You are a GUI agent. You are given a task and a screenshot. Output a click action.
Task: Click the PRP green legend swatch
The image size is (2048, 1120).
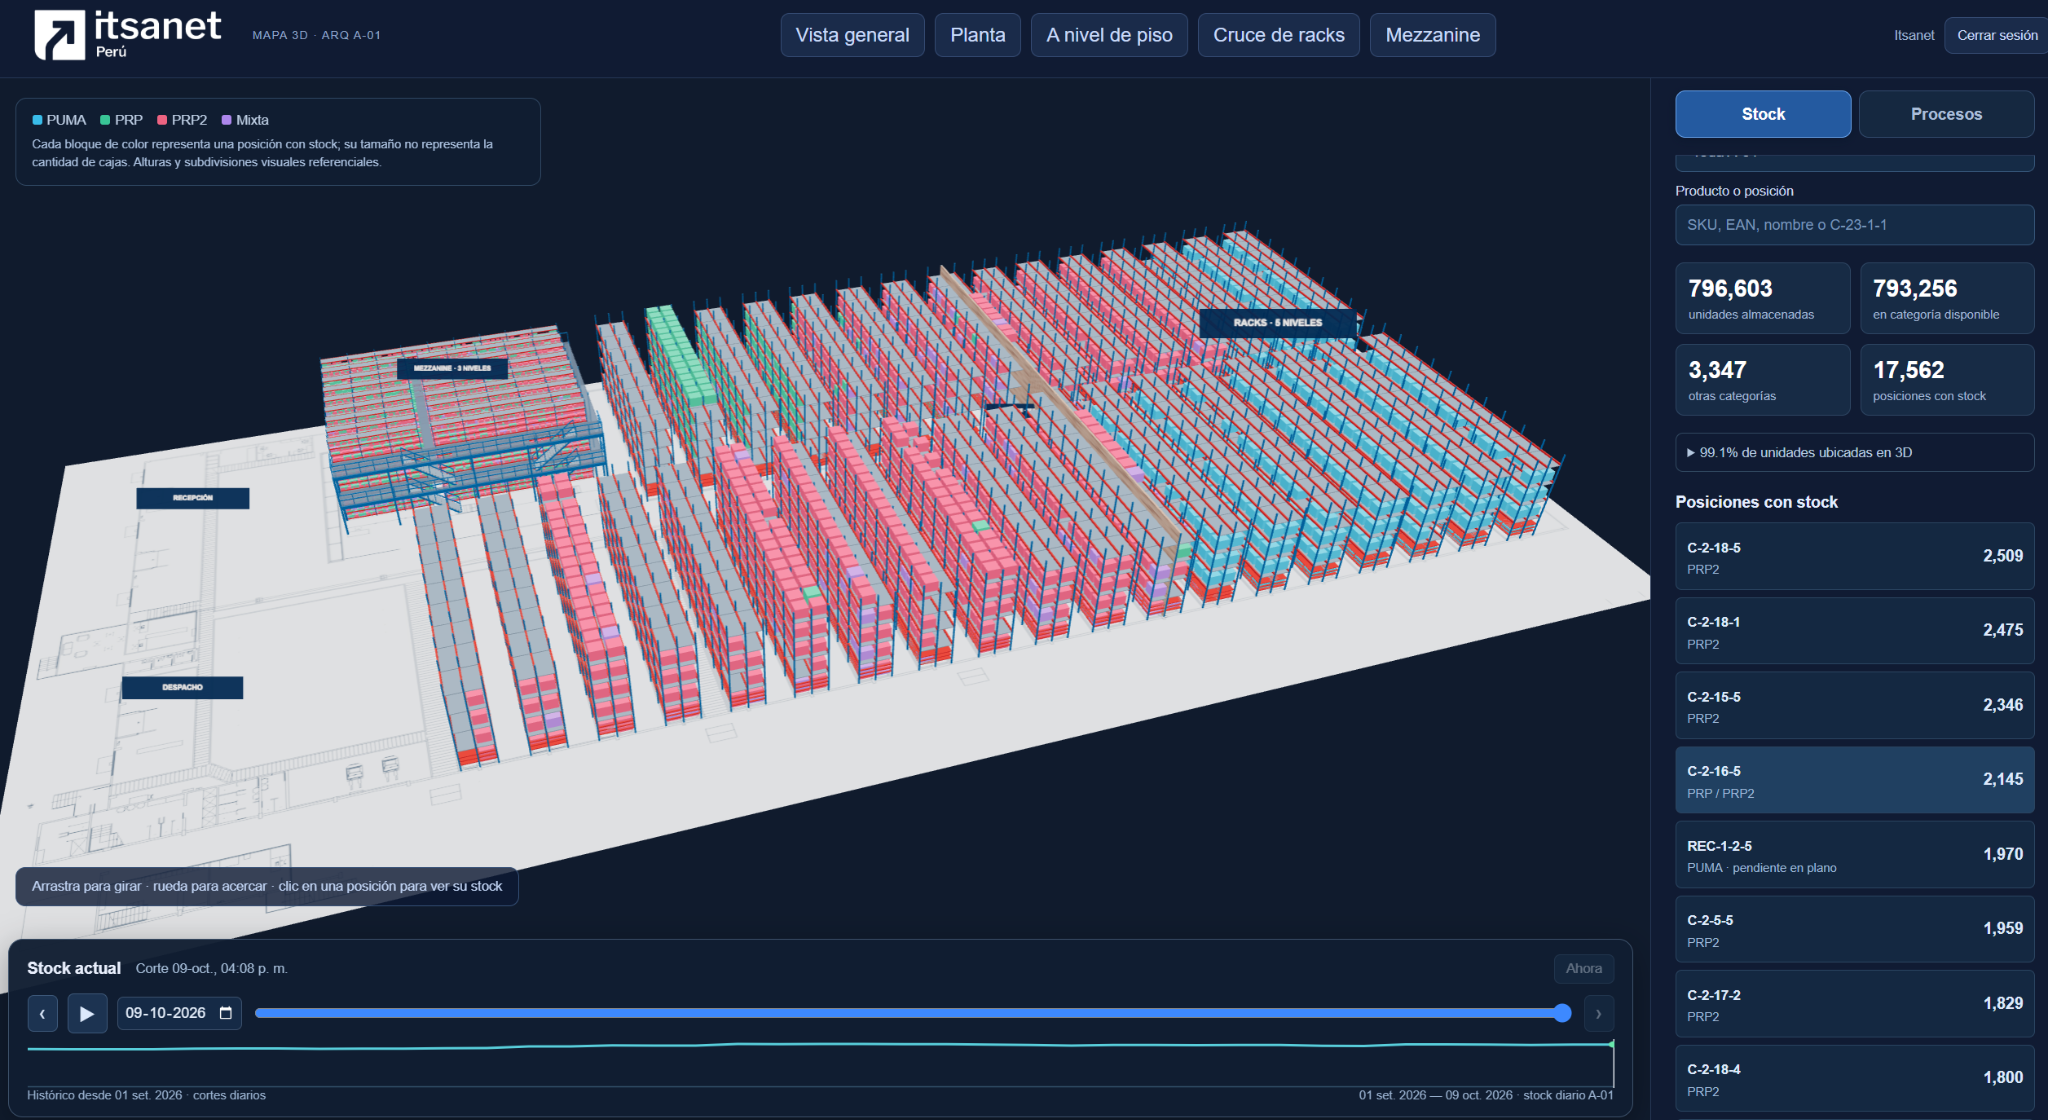tap(105, 120)
